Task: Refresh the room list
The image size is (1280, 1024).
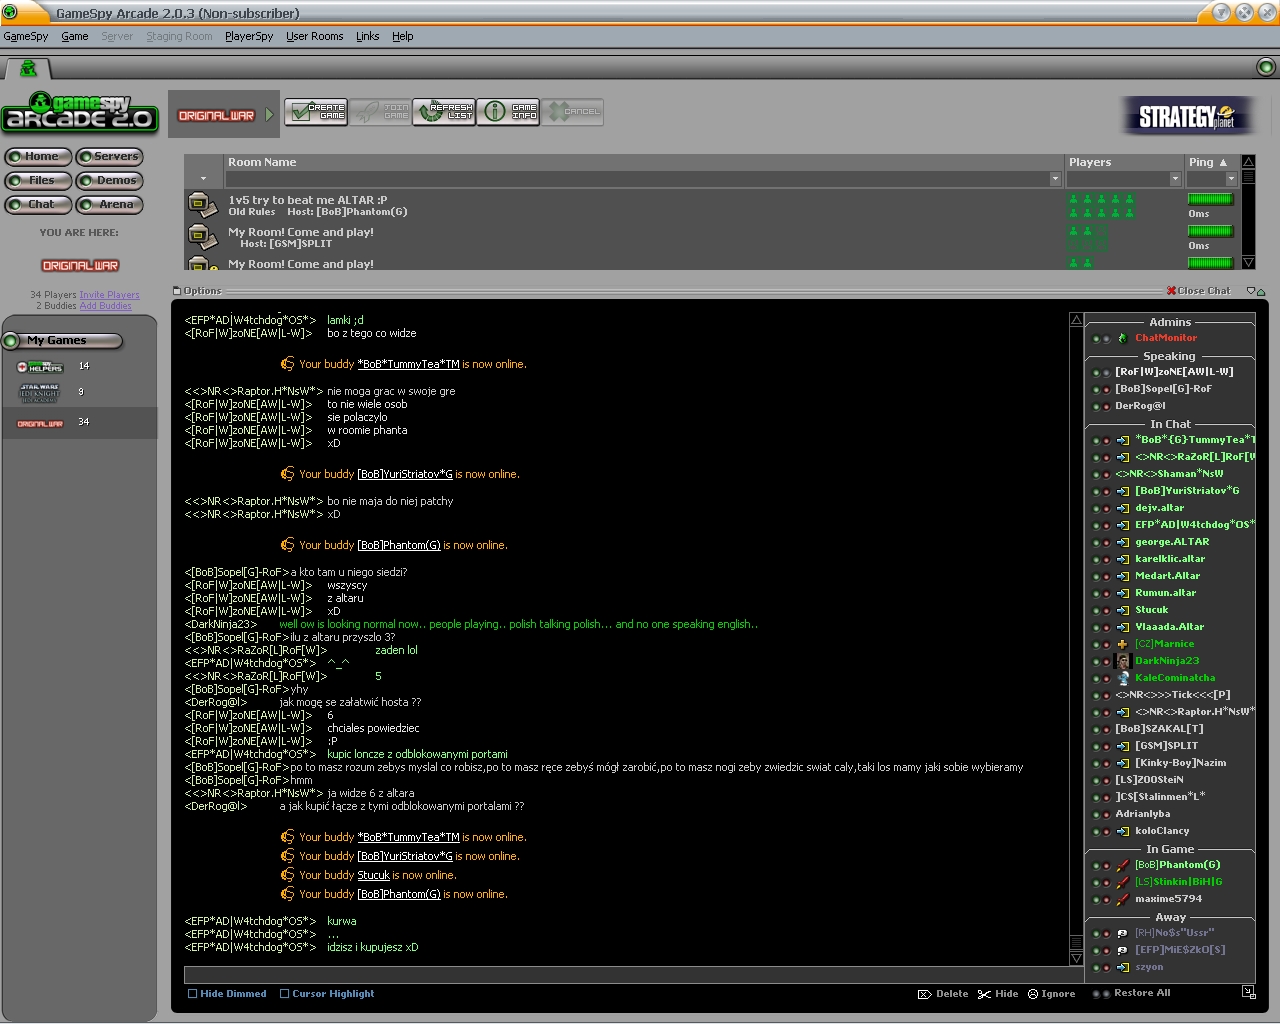Action: point(444,112)
